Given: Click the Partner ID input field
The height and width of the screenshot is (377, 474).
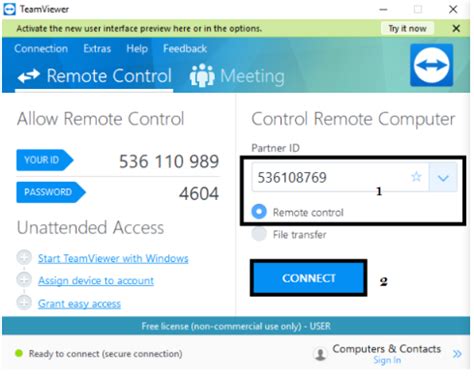Looking at the screenshot, I should (340, 177).
